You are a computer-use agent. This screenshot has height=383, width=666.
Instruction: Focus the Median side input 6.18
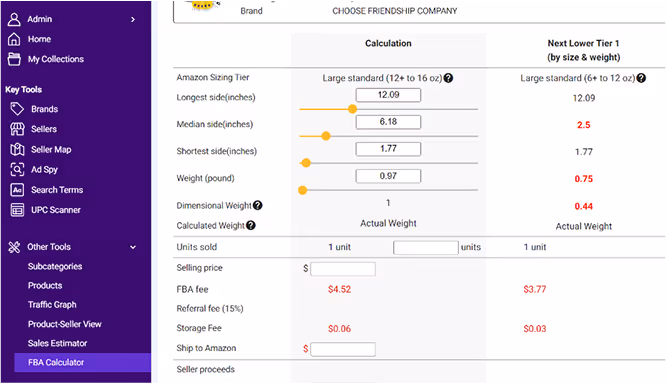point(388,122)
